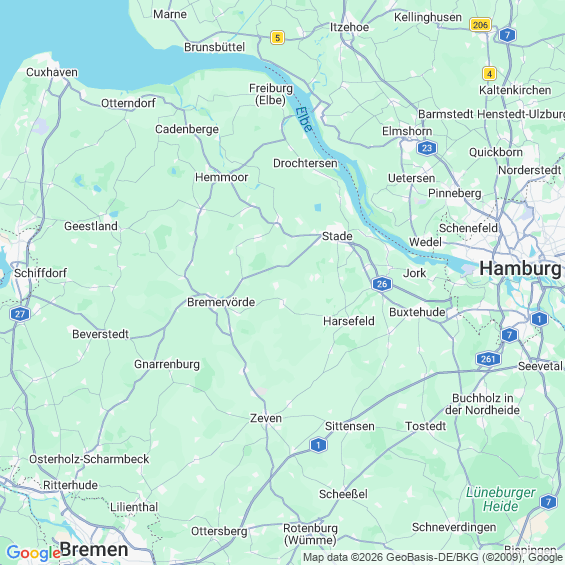Image resolution: width=565 pixels, height=565 pixels.
Task: Select the Hamburg city label
Action: (520, 268)
